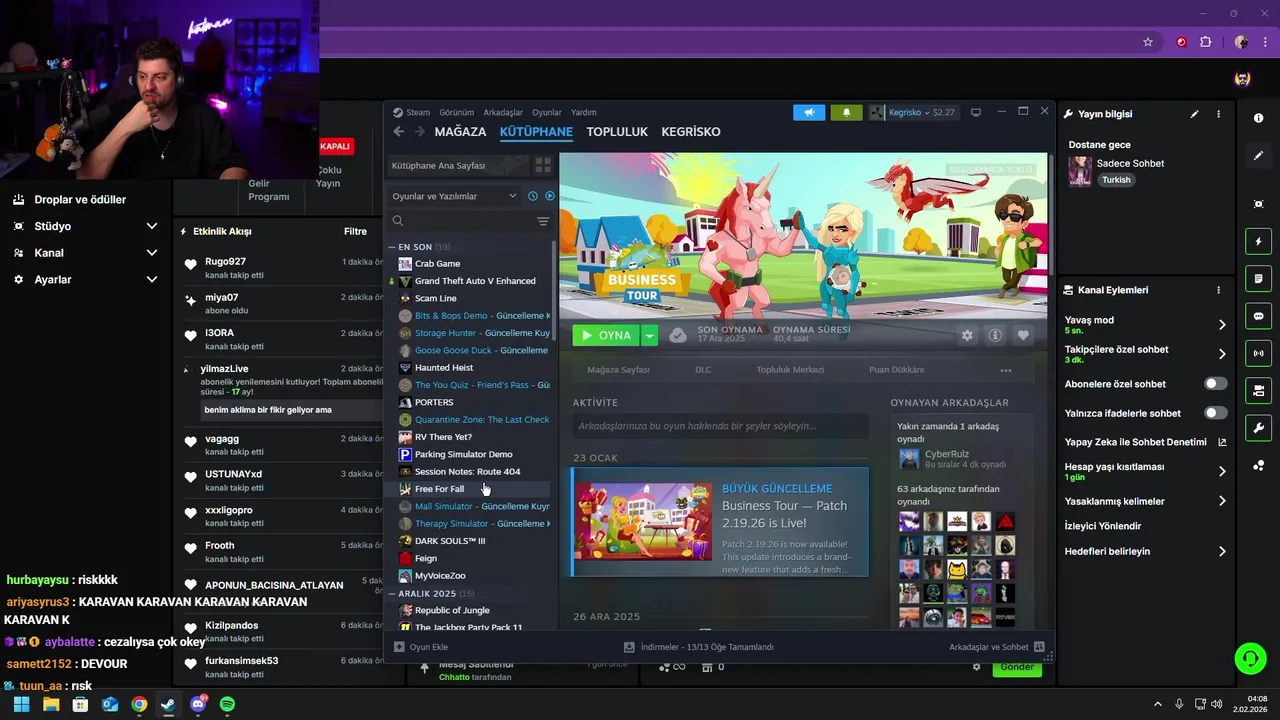Collapse the EN SON games group
The width and height of the screenshot is (1280, 720).
click(x=392, y=247)
